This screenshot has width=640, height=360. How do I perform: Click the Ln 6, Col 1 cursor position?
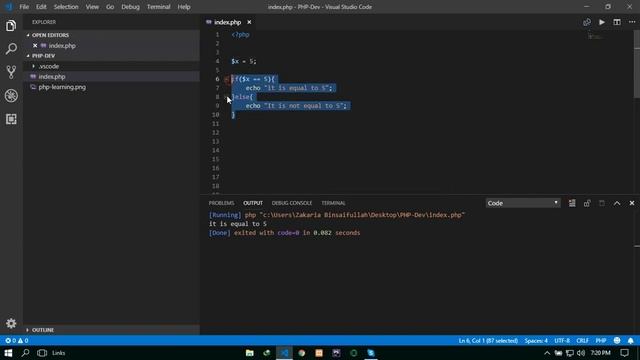pos(488,340)
